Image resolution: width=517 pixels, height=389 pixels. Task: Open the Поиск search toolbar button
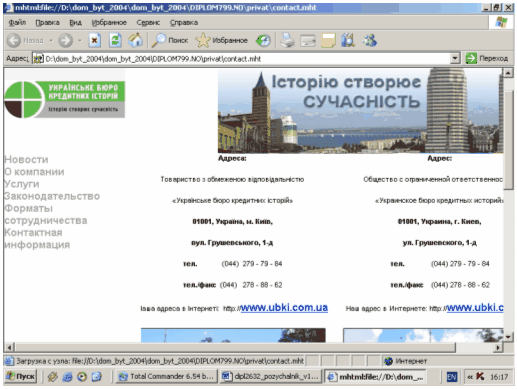[x=170, y=40]
